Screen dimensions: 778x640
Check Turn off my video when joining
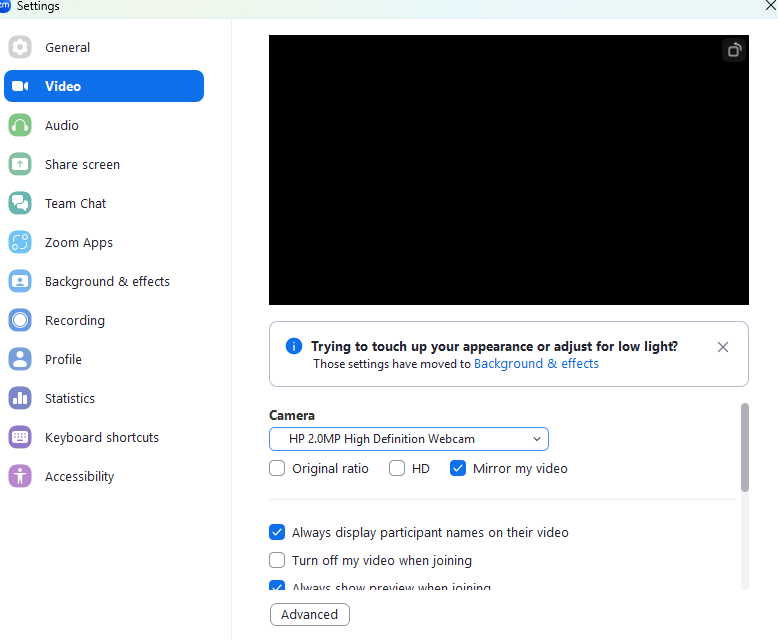point(277,560)
